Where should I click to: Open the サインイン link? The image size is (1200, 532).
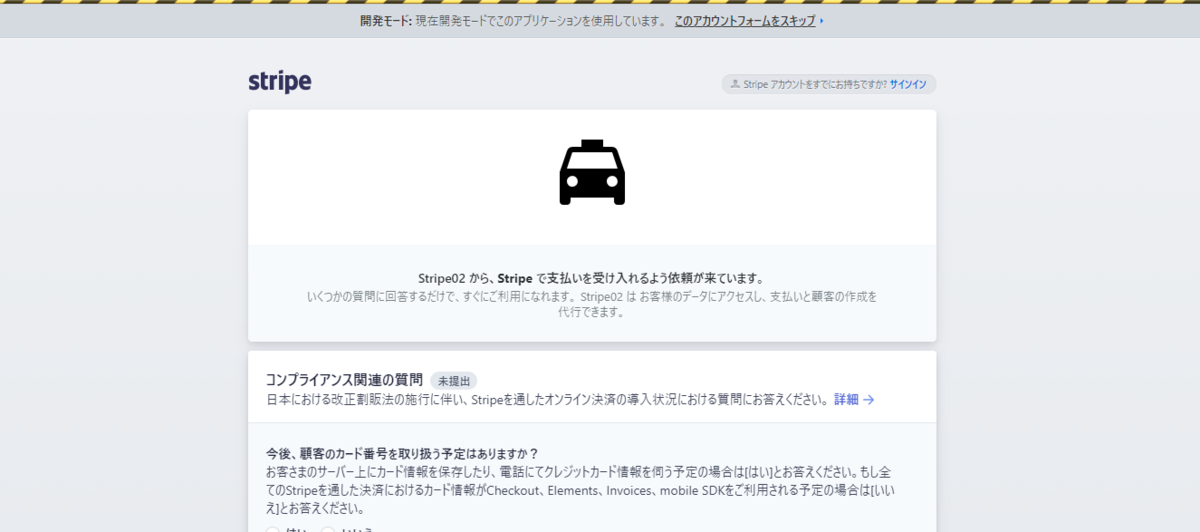909,85
